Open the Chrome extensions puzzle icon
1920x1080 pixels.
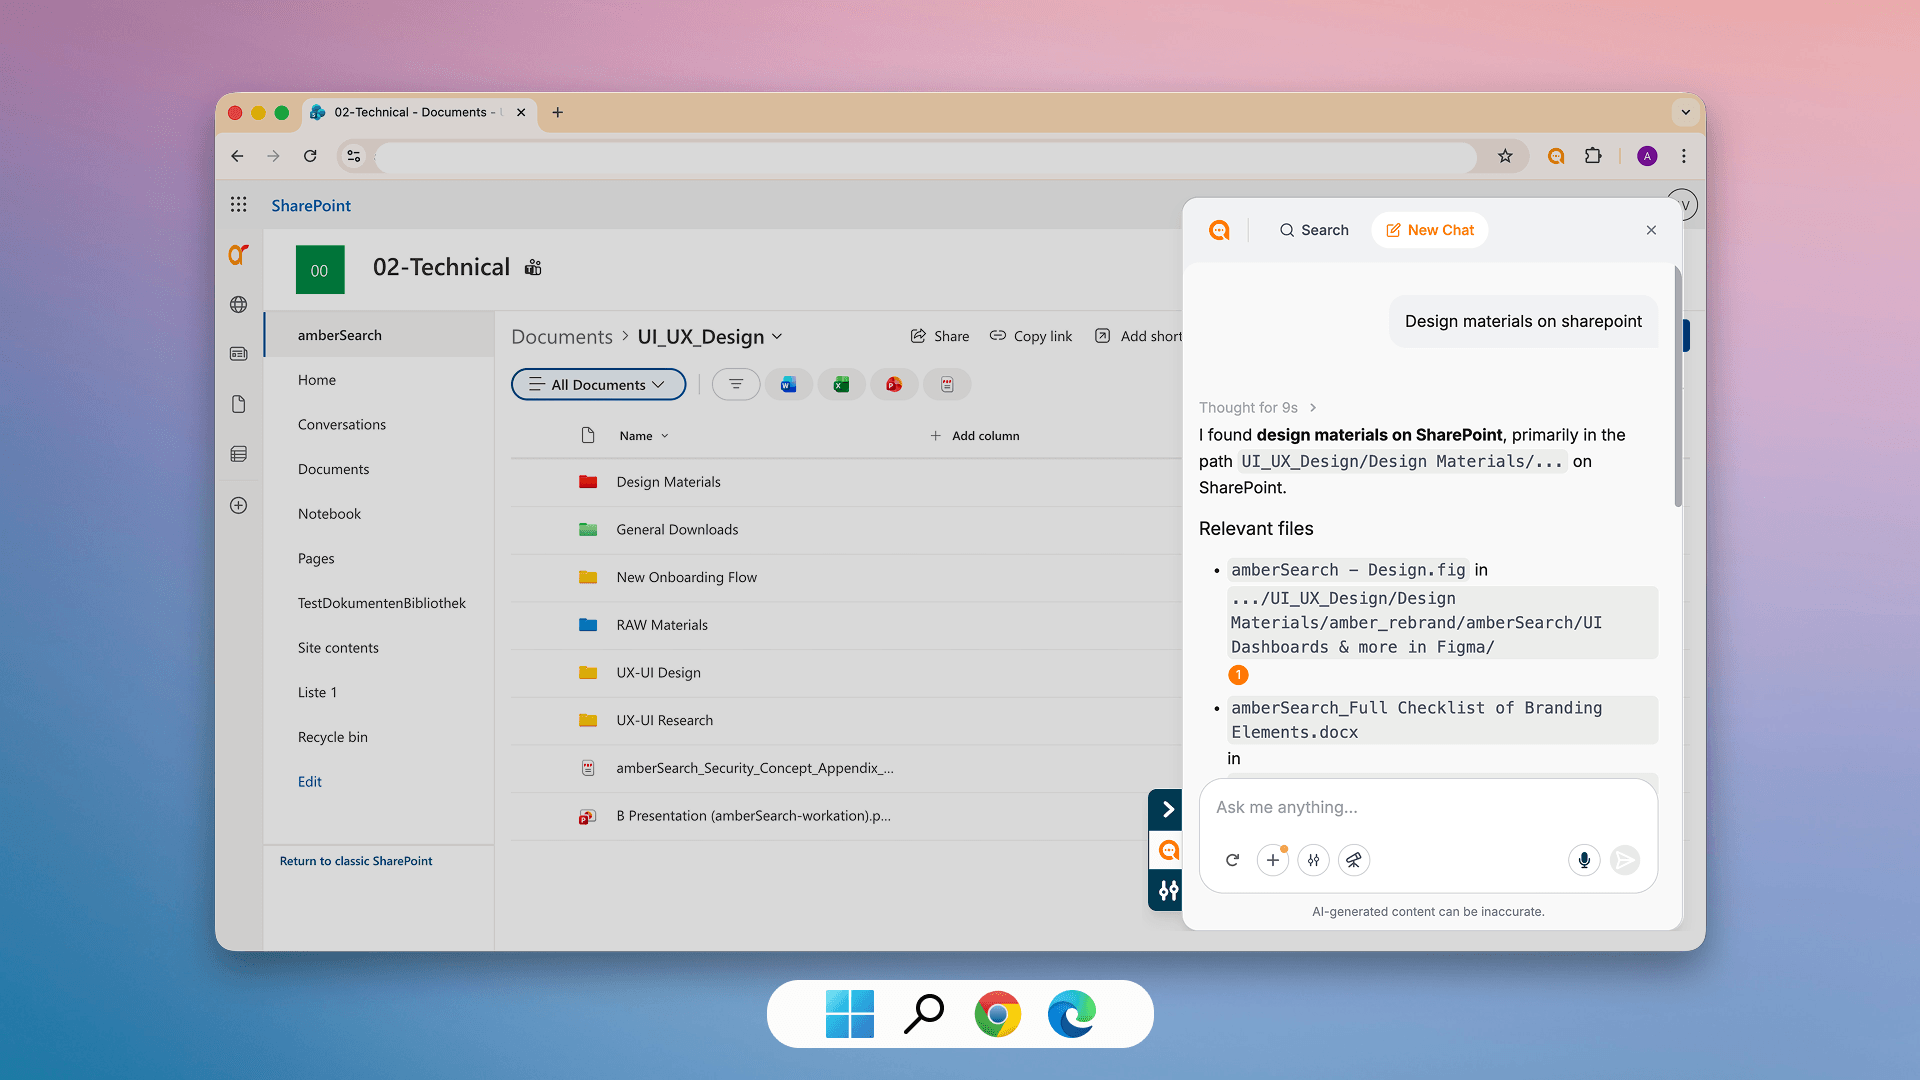click(1593, 156)
